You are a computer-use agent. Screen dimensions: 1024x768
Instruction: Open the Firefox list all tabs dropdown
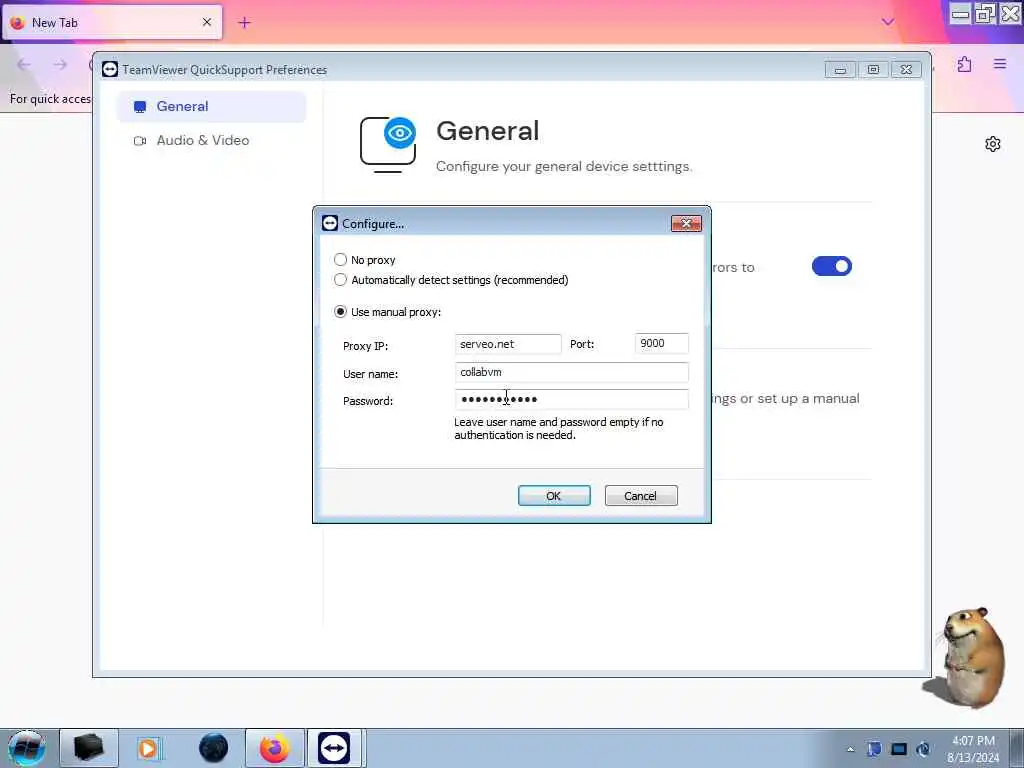click(x=888, y=22)
